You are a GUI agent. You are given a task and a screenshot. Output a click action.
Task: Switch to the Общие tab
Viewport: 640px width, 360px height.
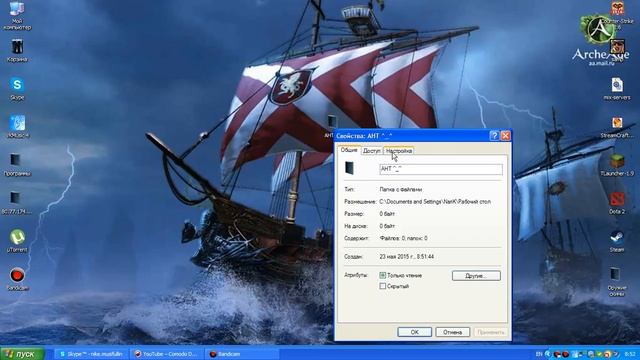349,150
